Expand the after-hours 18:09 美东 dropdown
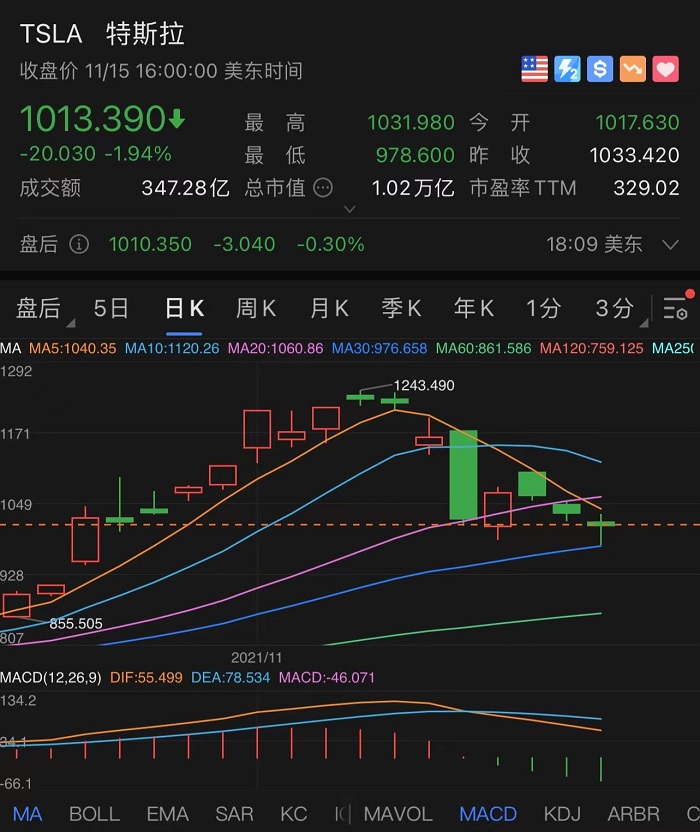 click(x=671, y=245)
